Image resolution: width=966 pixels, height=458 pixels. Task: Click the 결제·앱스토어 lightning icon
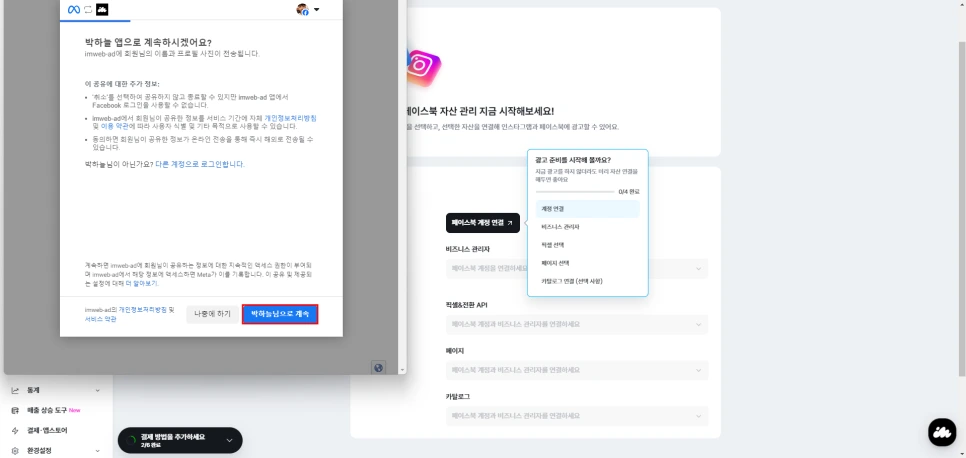(x=15, y=430)
